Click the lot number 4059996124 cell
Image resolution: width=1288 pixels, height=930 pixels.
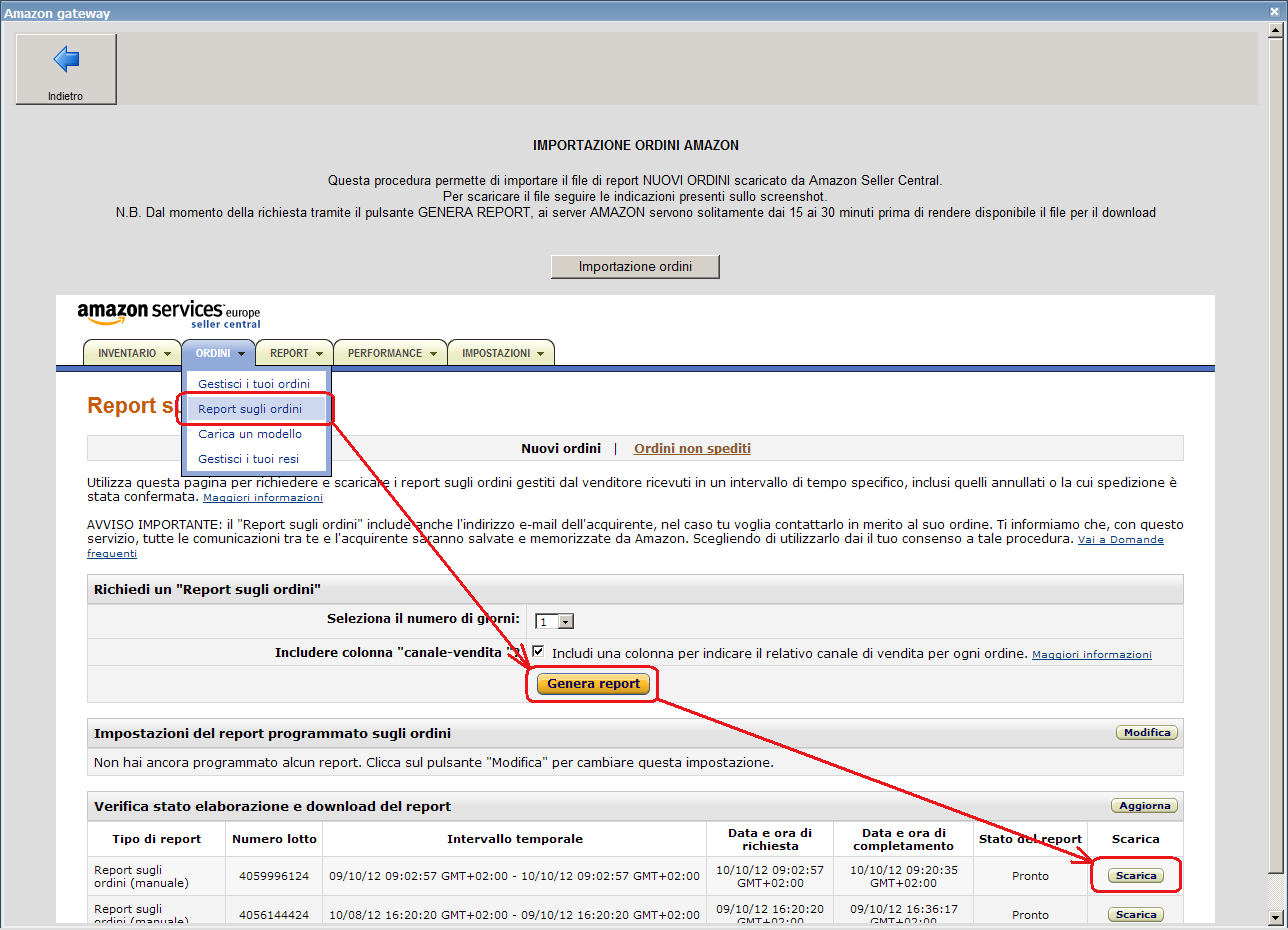click(274, 876)
